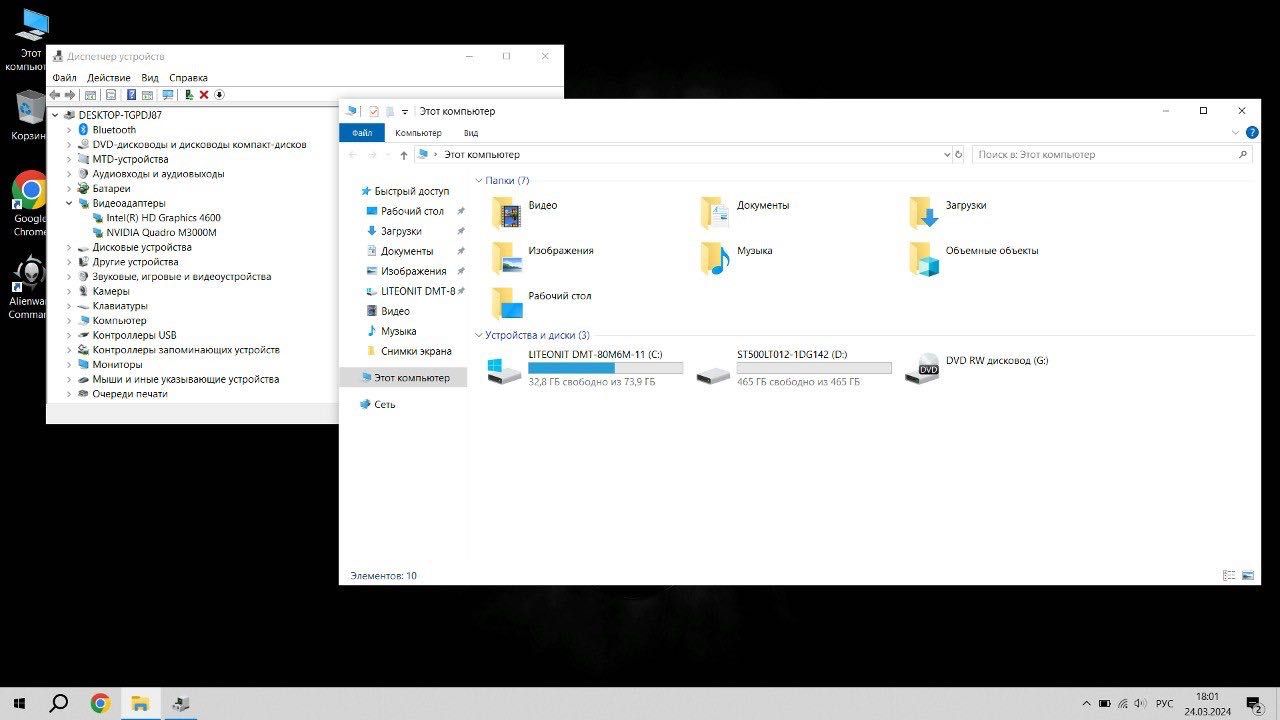This screenshot has height=720, width=1280.
Task: Click the Корзина recycle bin desktop icon
Action: (30, 115)
